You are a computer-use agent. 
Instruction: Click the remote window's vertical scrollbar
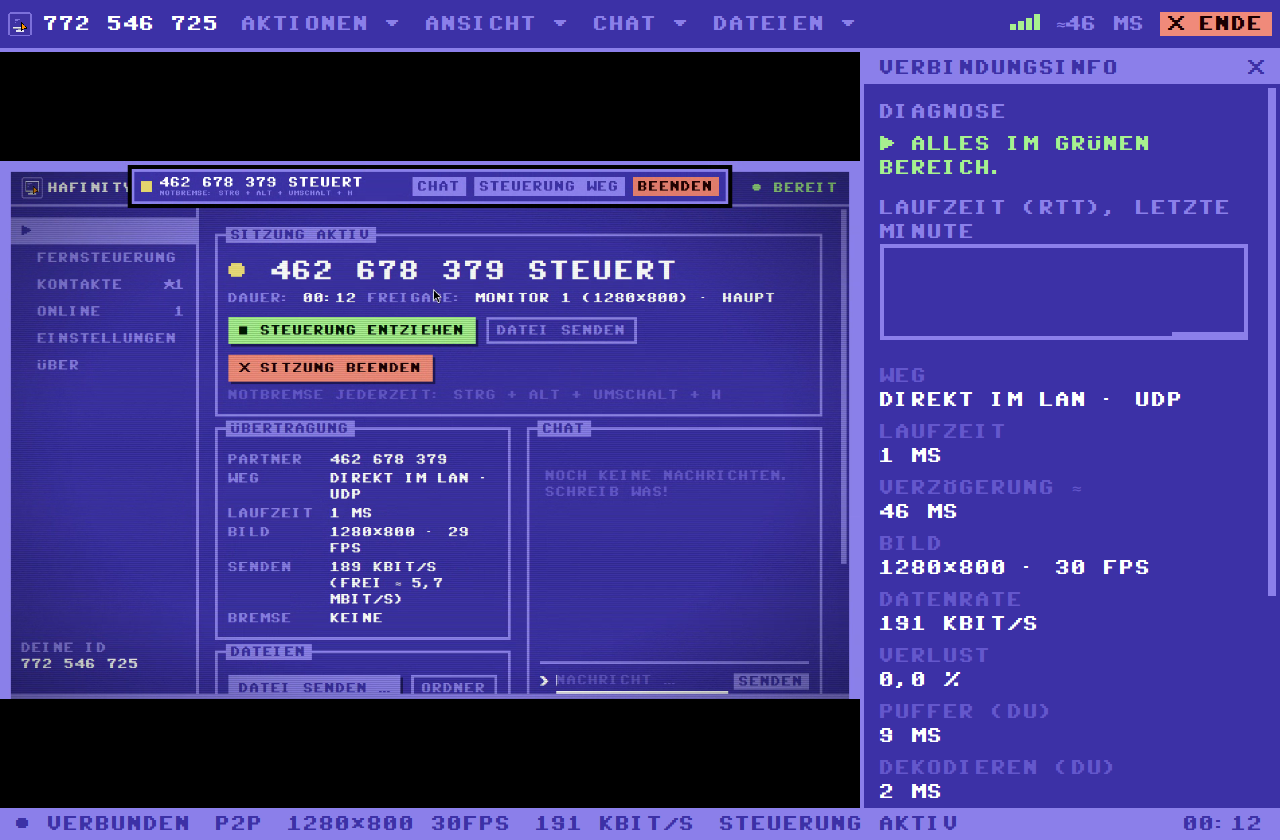(844, 387)
